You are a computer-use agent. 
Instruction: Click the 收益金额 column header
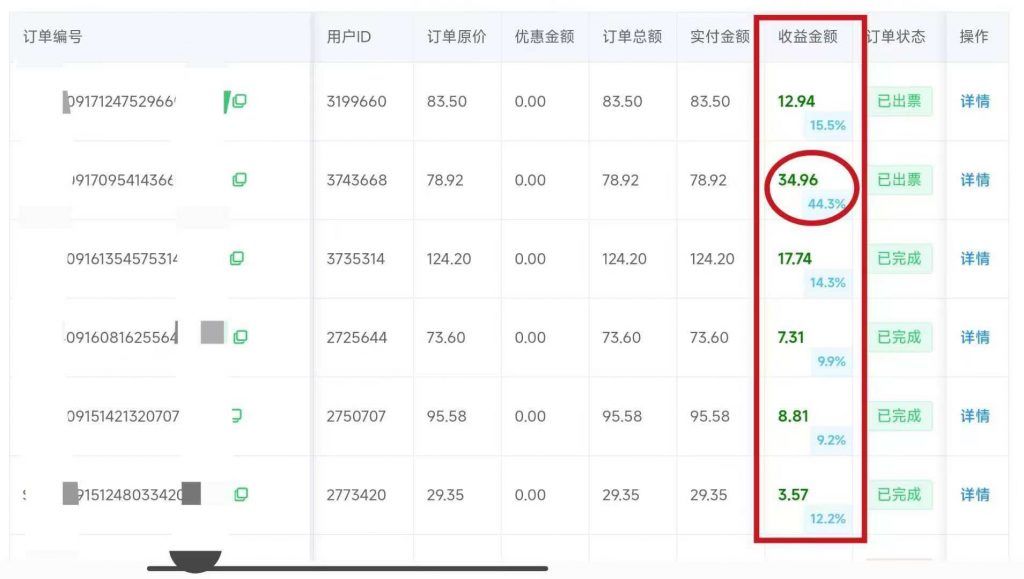807,37
